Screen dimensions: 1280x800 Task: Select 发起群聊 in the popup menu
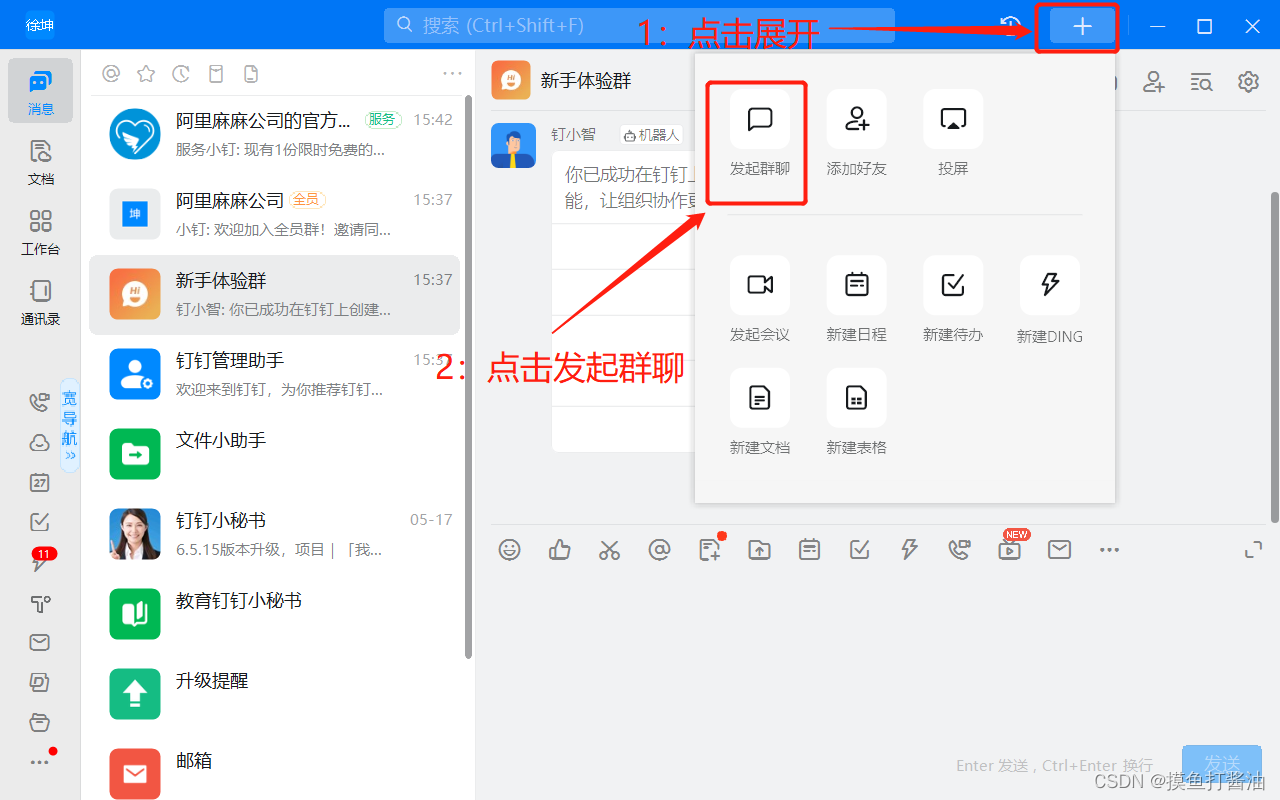pyautogui.click(x=759, y=133)
